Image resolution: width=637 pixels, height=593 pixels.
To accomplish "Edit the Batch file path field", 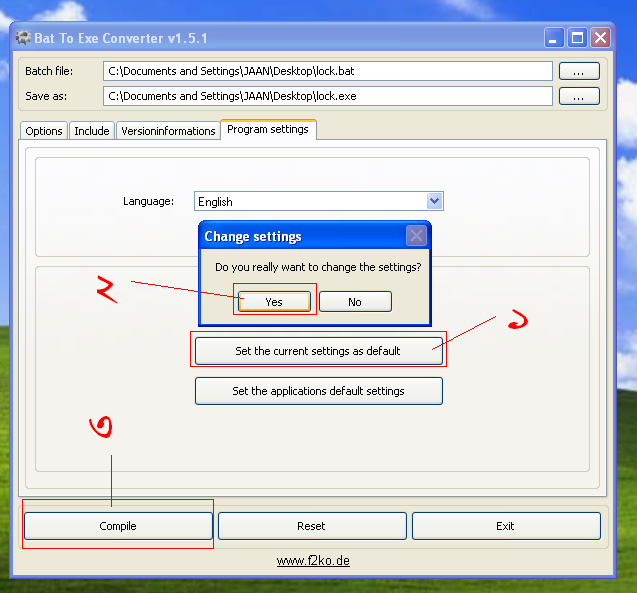I will pyautogui.click(x=327, y=71).
